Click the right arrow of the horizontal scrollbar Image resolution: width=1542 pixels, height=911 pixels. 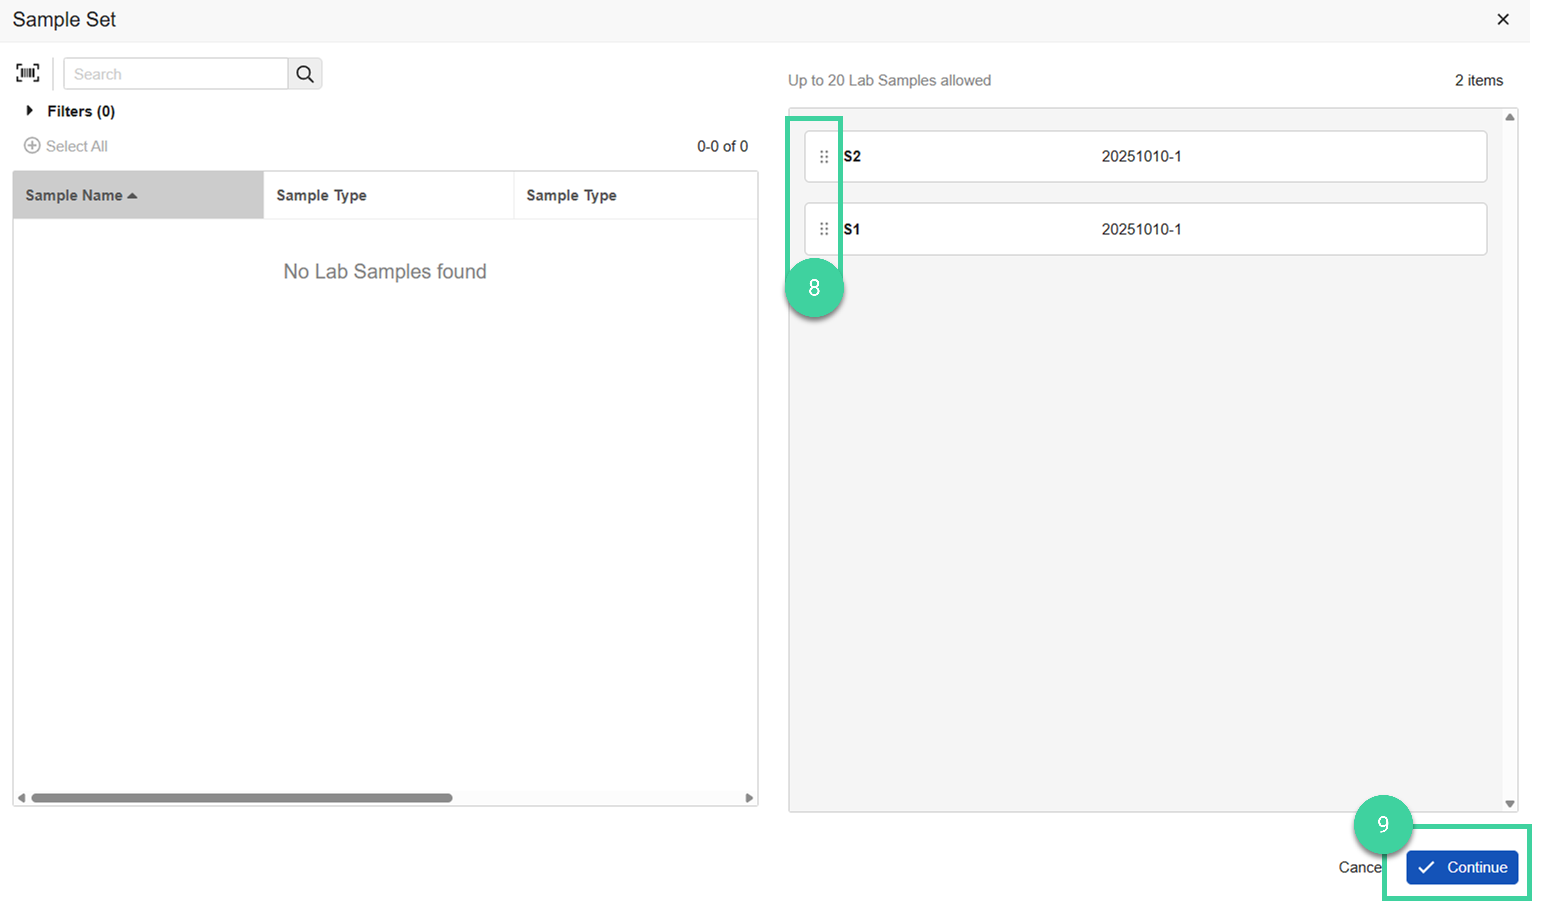coord(748,797)
